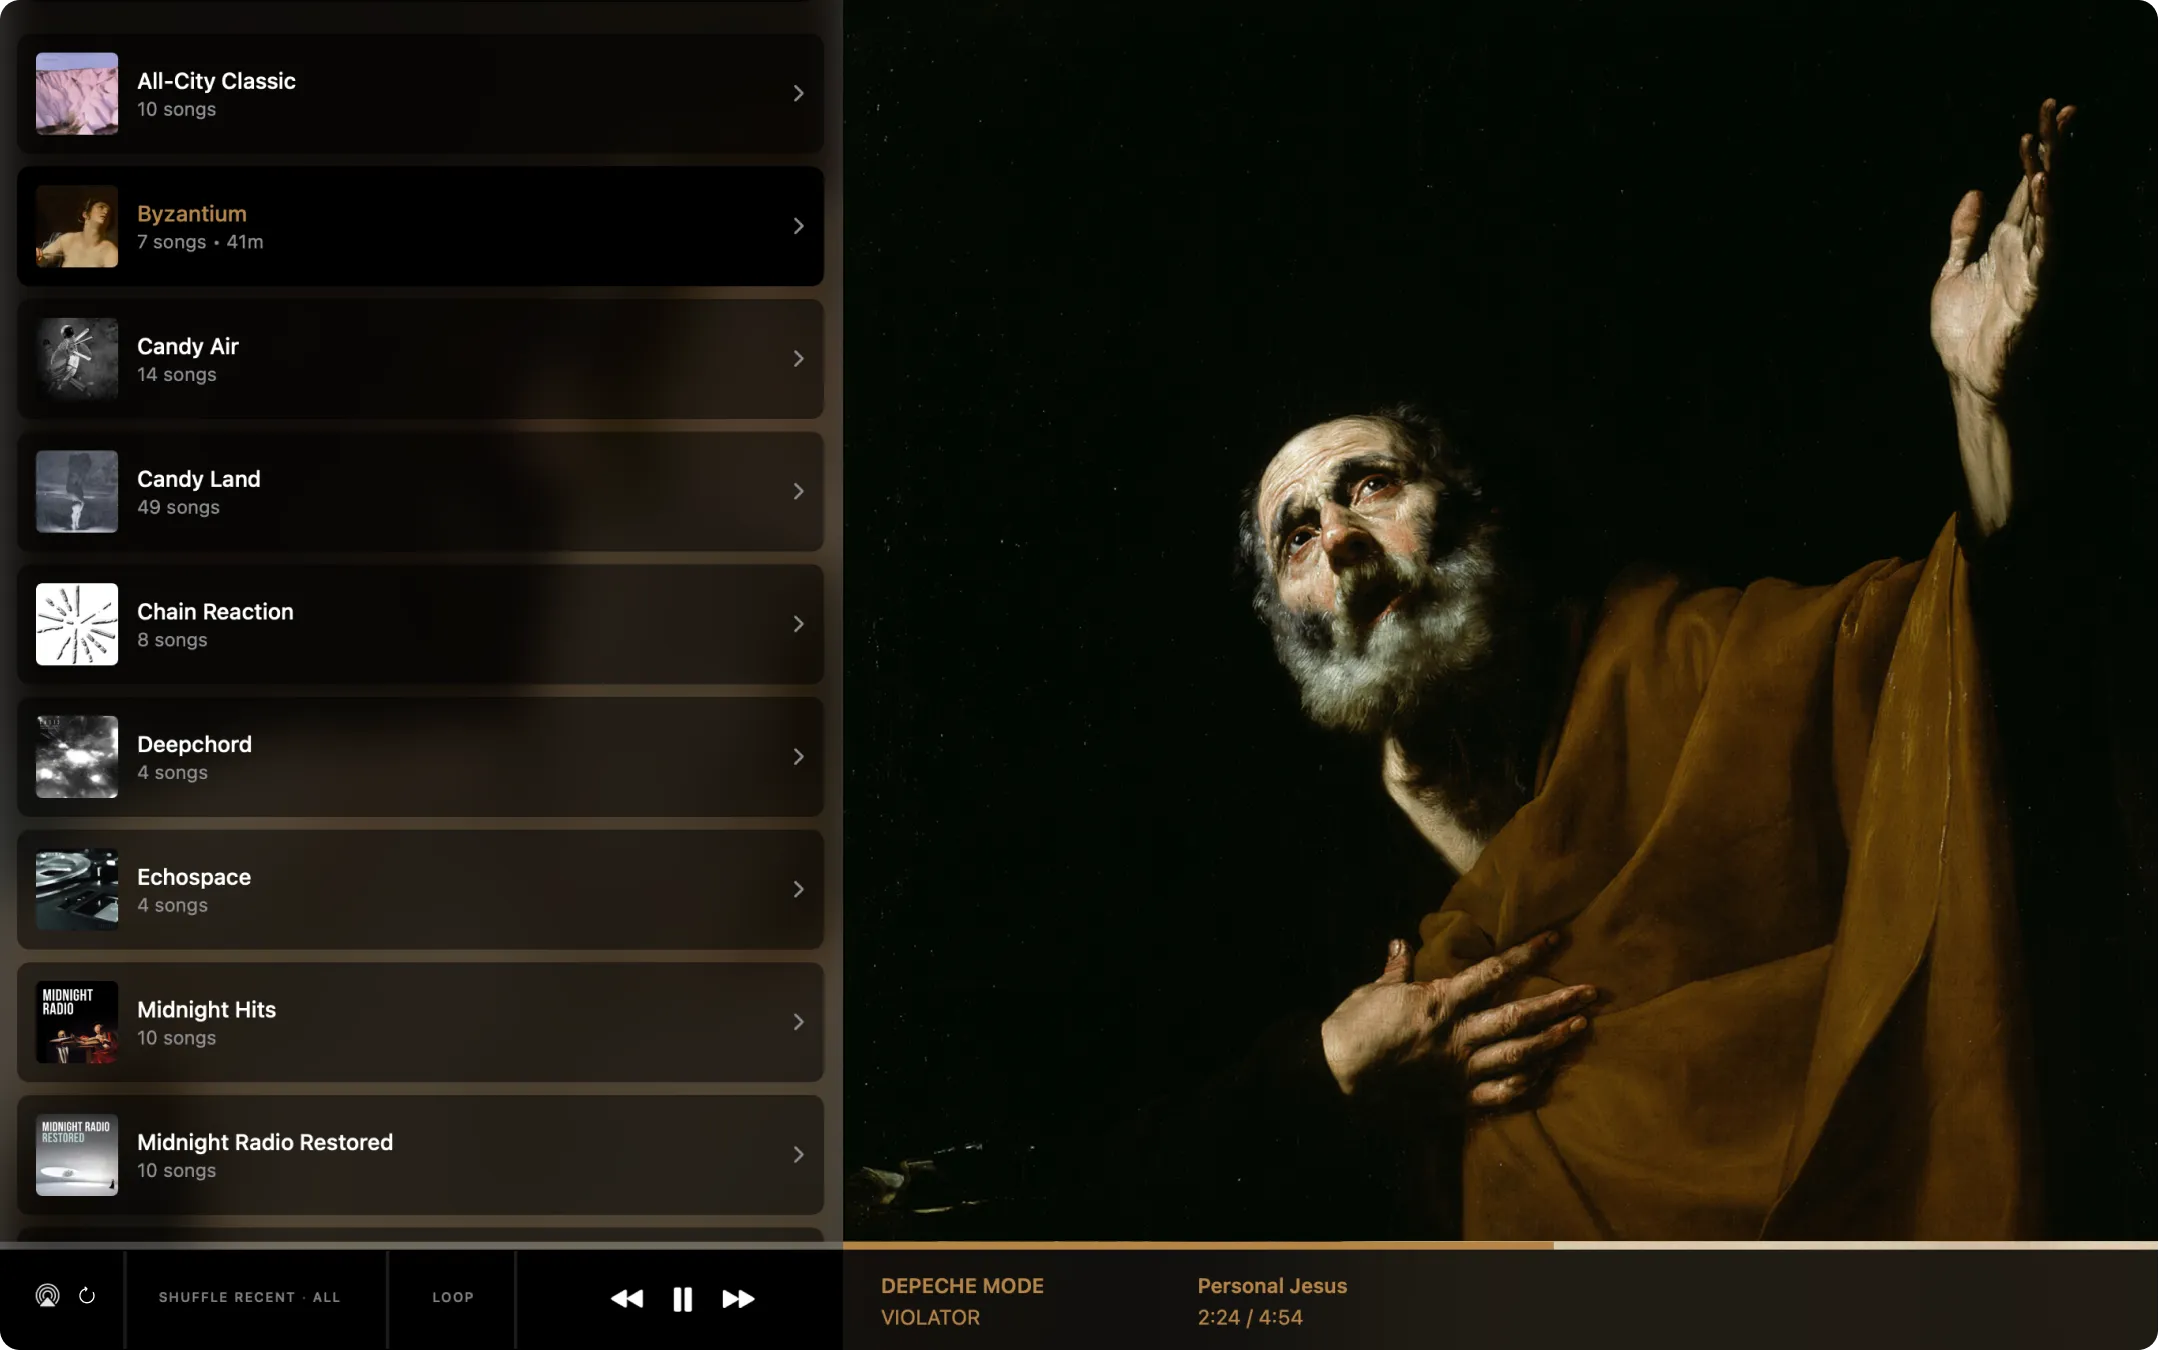Click the VIOLATOR album name

(930, 1317)
